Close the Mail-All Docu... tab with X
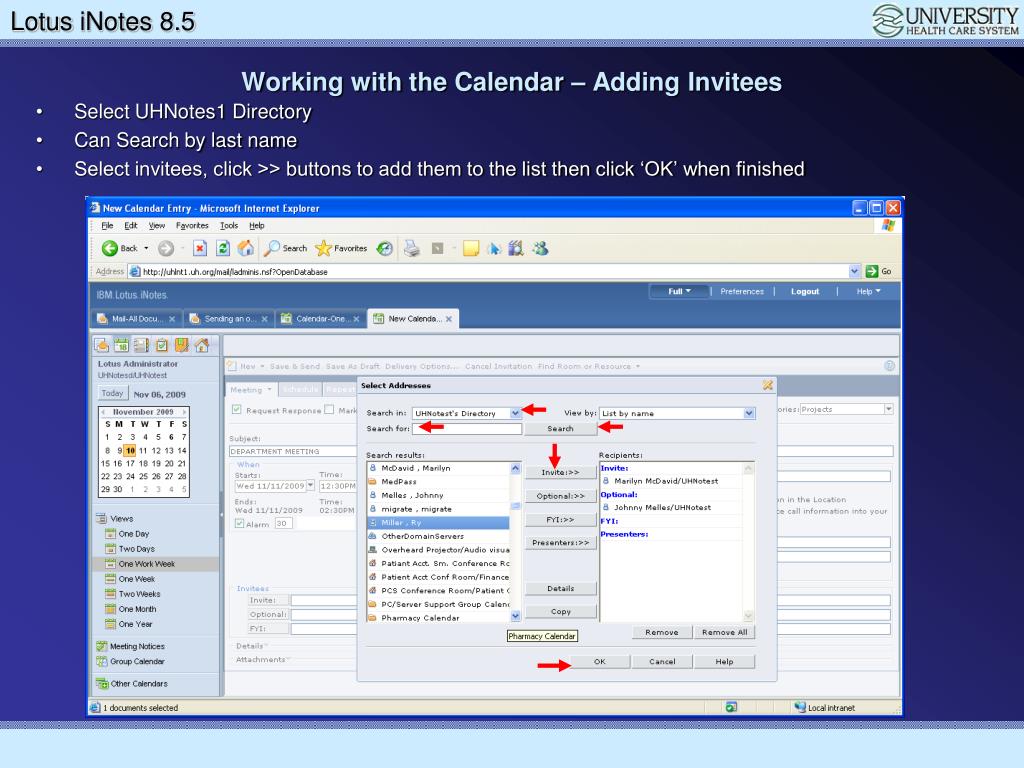Screen dimensions: 1024x768 tap(172, 319)
